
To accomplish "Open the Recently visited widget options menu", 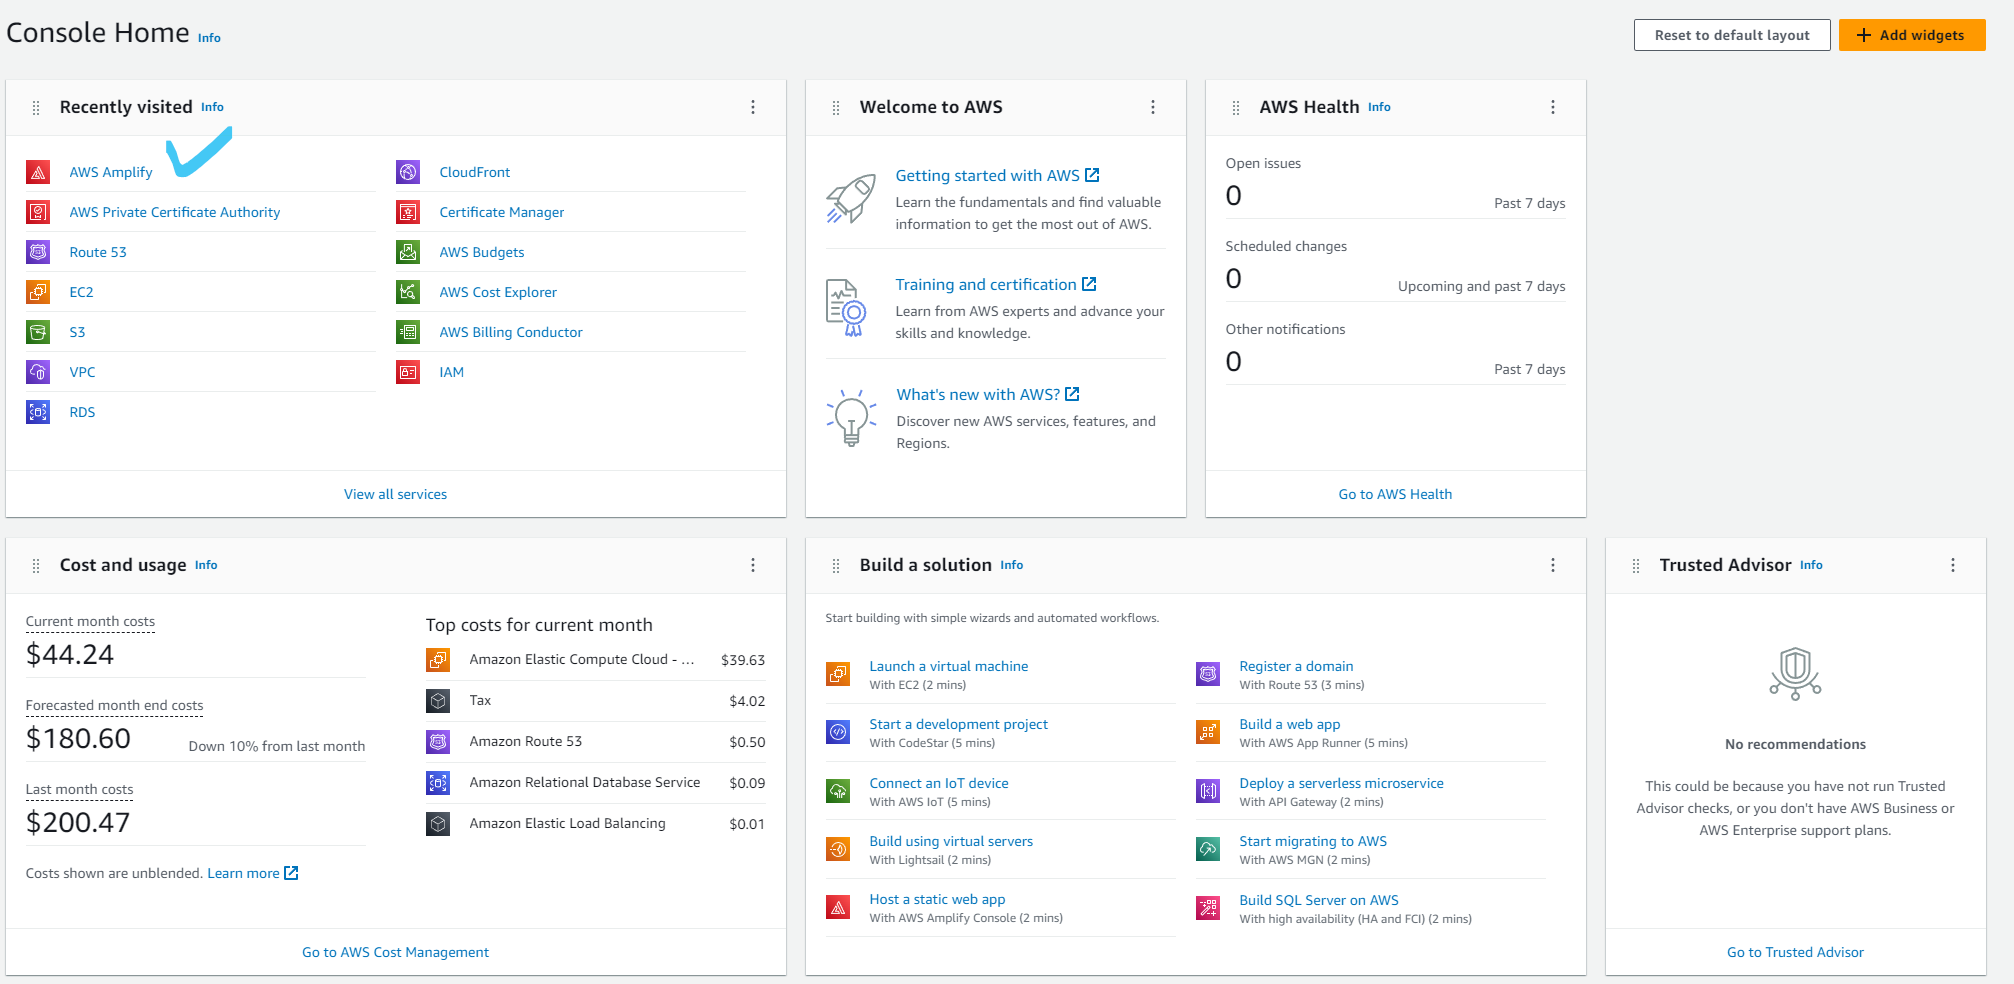I will pos(753,107).
